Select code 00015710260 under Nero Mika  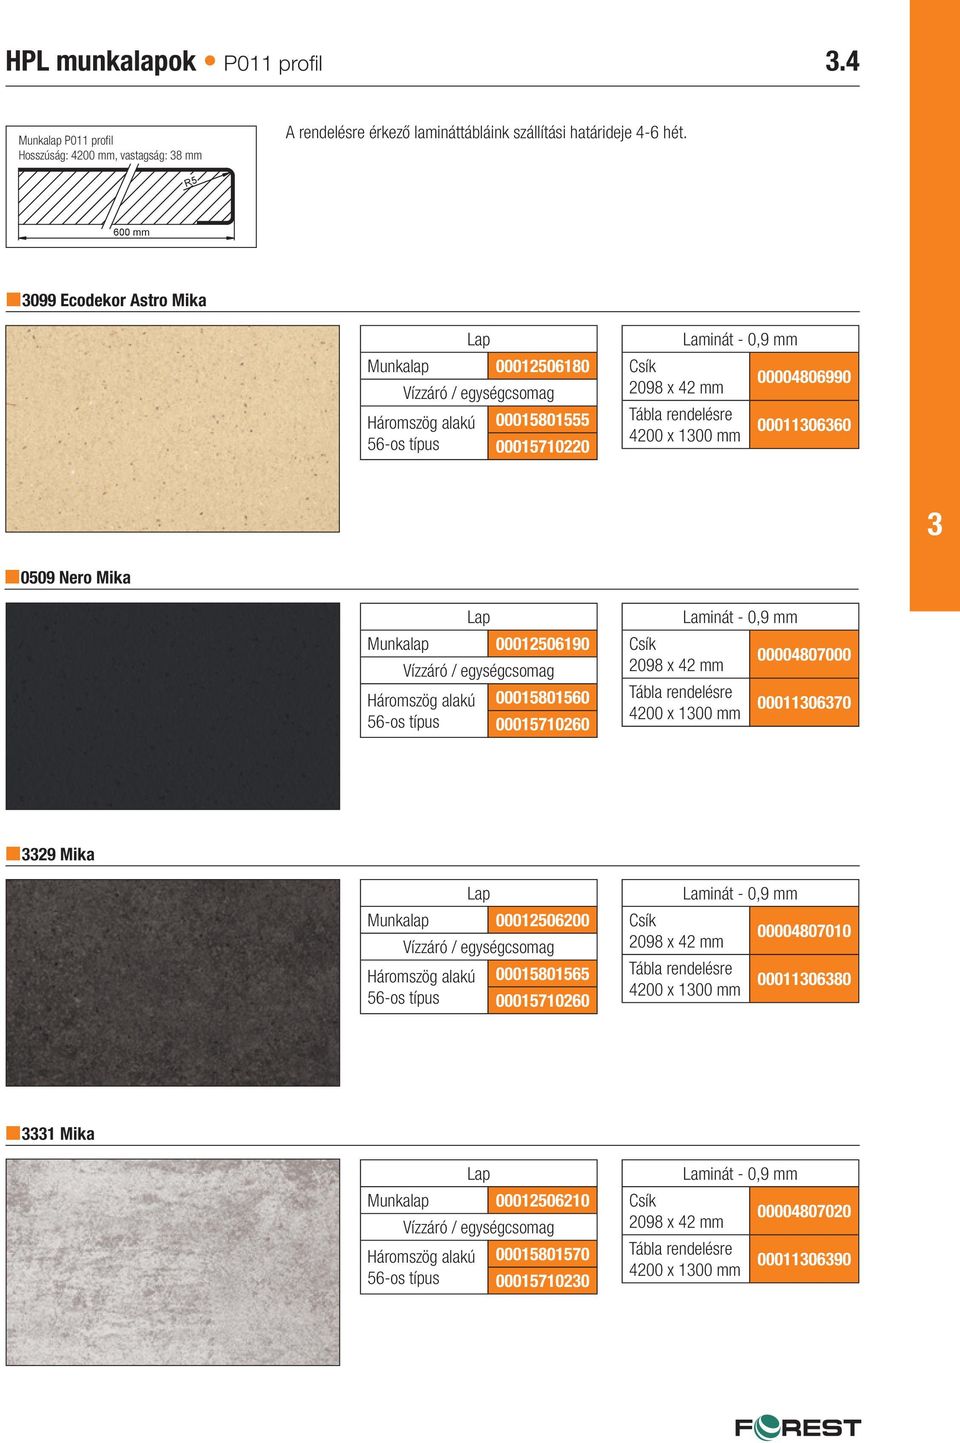[542, 725]
